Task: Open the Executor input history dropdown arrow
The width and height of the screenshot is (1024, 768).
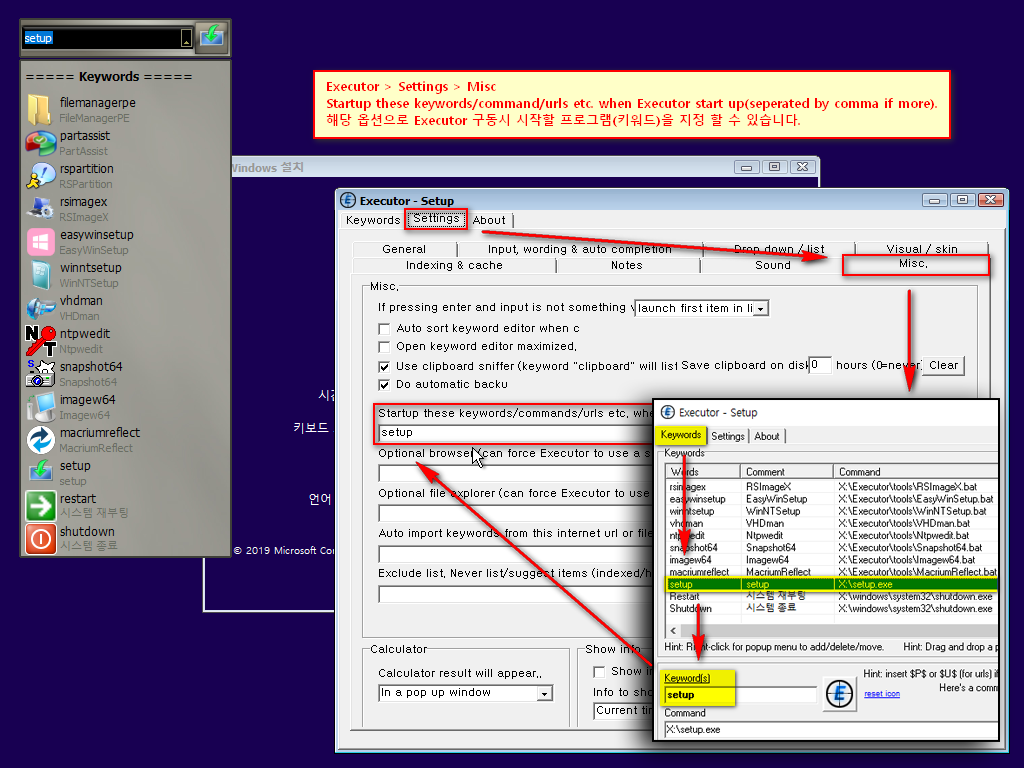Action: 186,39
